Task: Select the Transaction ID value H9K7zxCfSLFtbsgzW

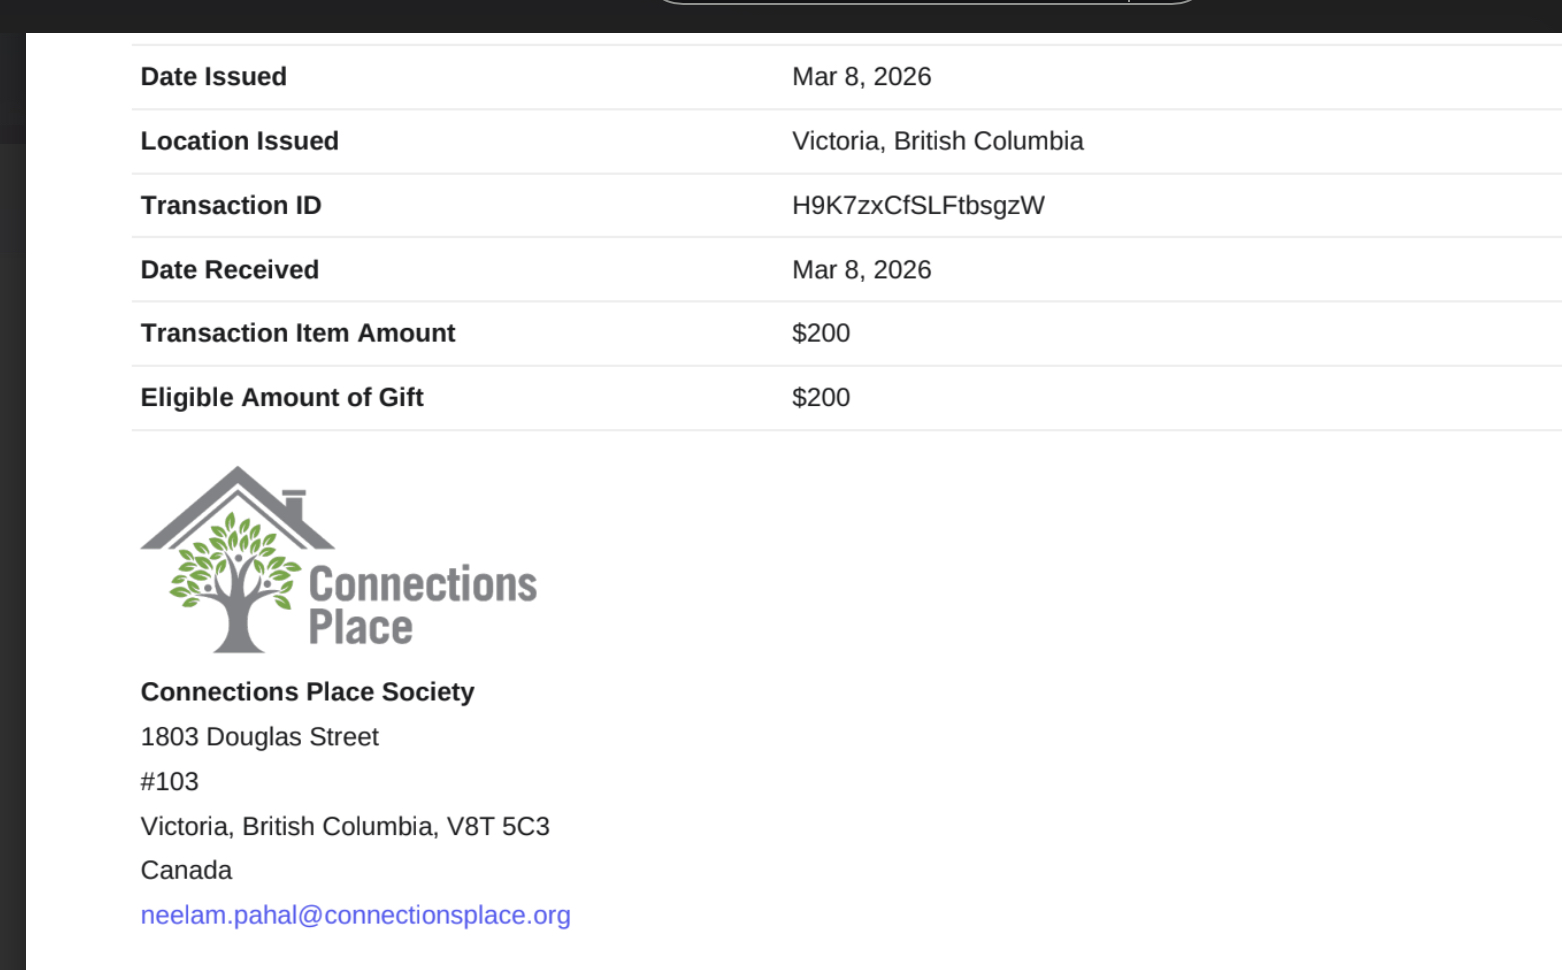Action: tap(918, 205)
